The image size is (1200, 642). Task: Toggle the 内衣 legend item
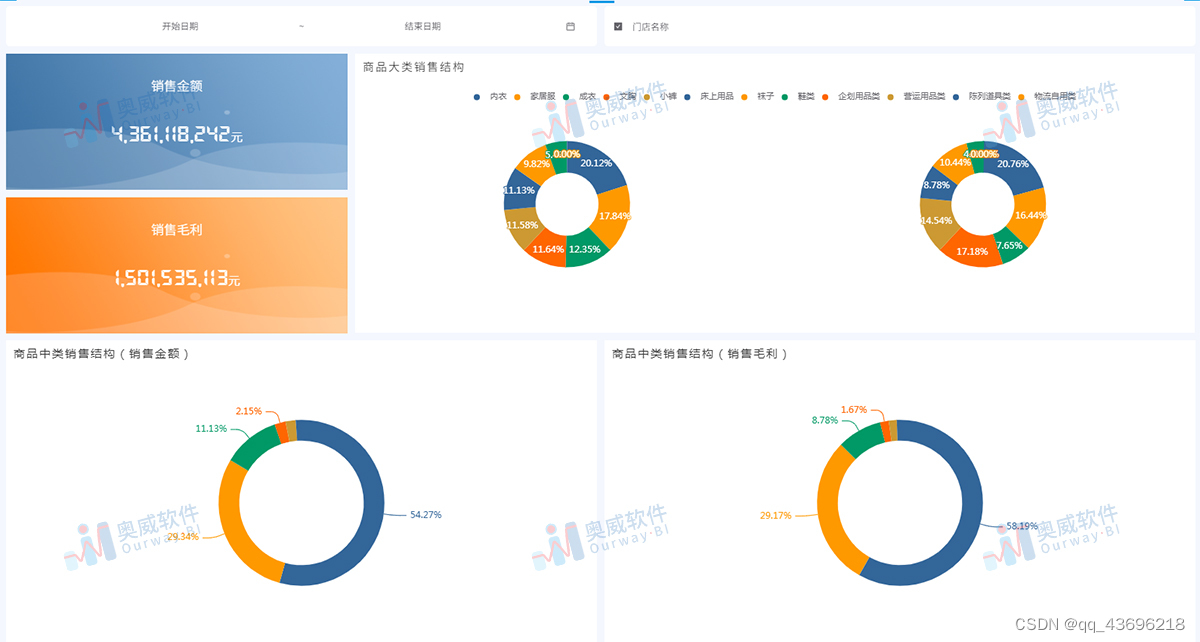coord(491,96)
